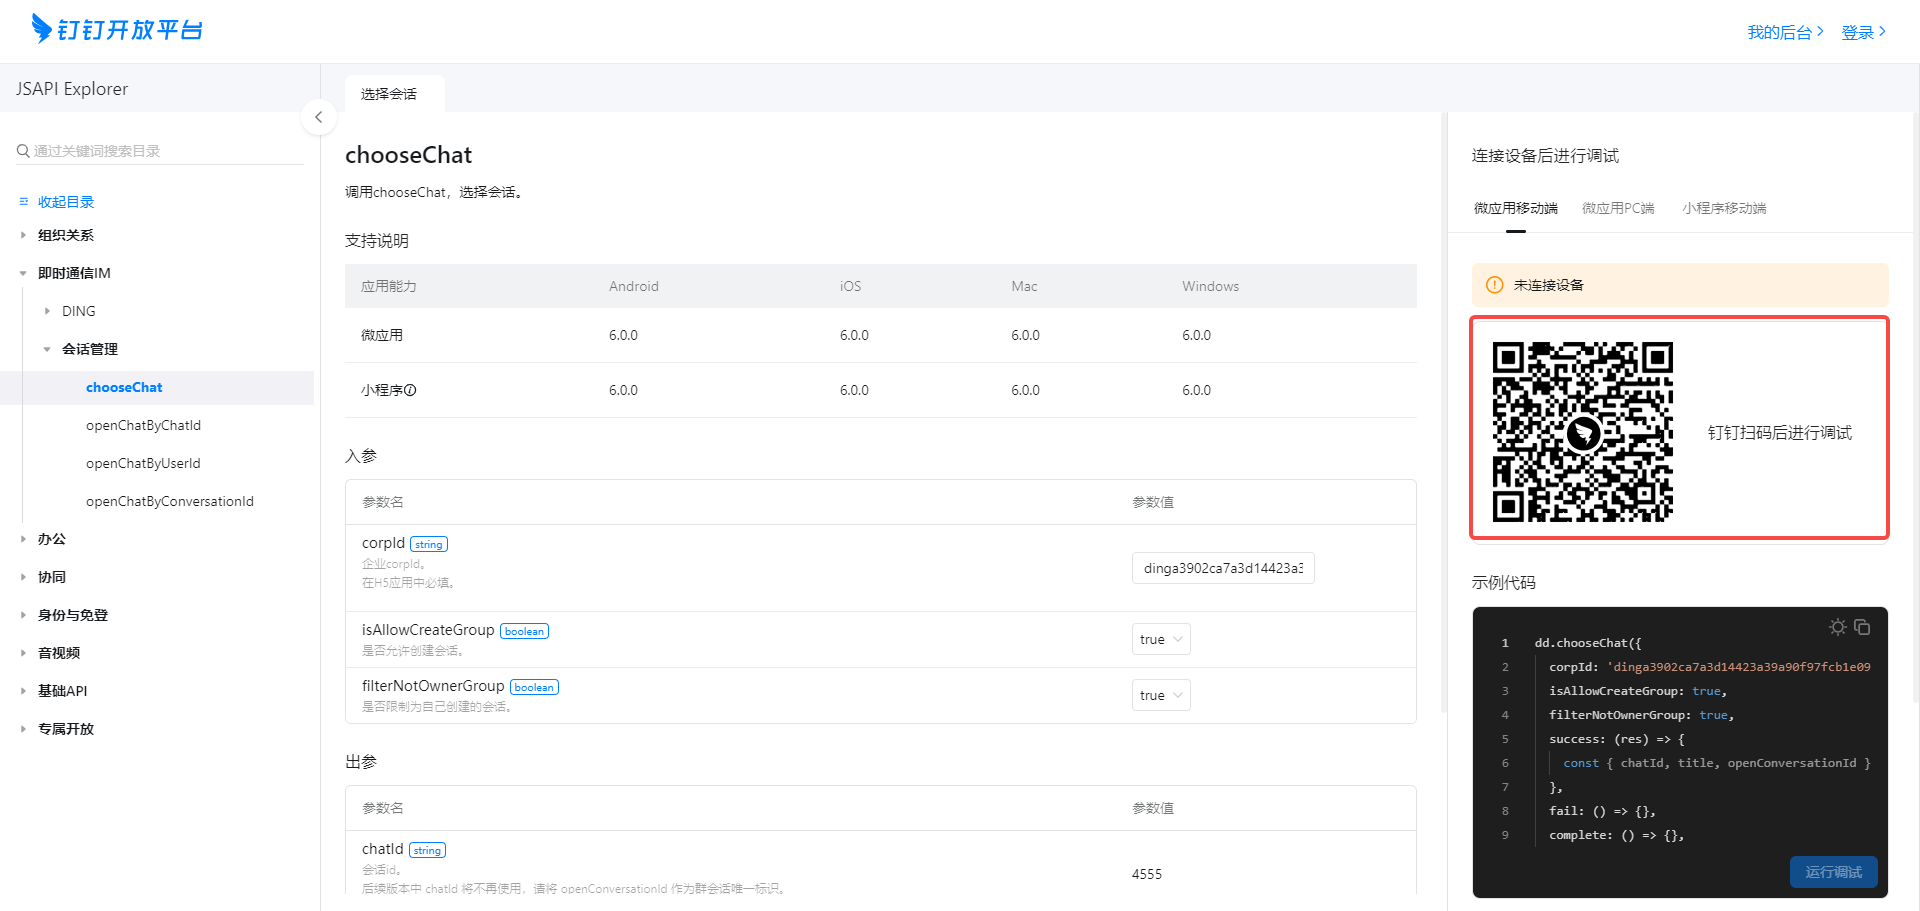Expand the 办公 tree node

pyautogui.click(x=24, y=539)
